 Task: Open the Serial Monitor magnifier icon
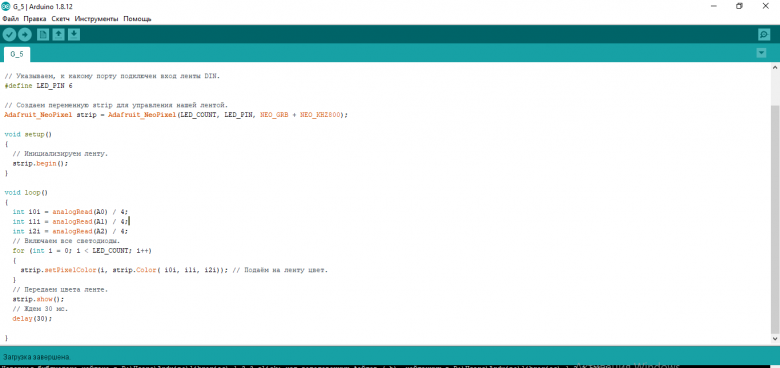[764, 35]
